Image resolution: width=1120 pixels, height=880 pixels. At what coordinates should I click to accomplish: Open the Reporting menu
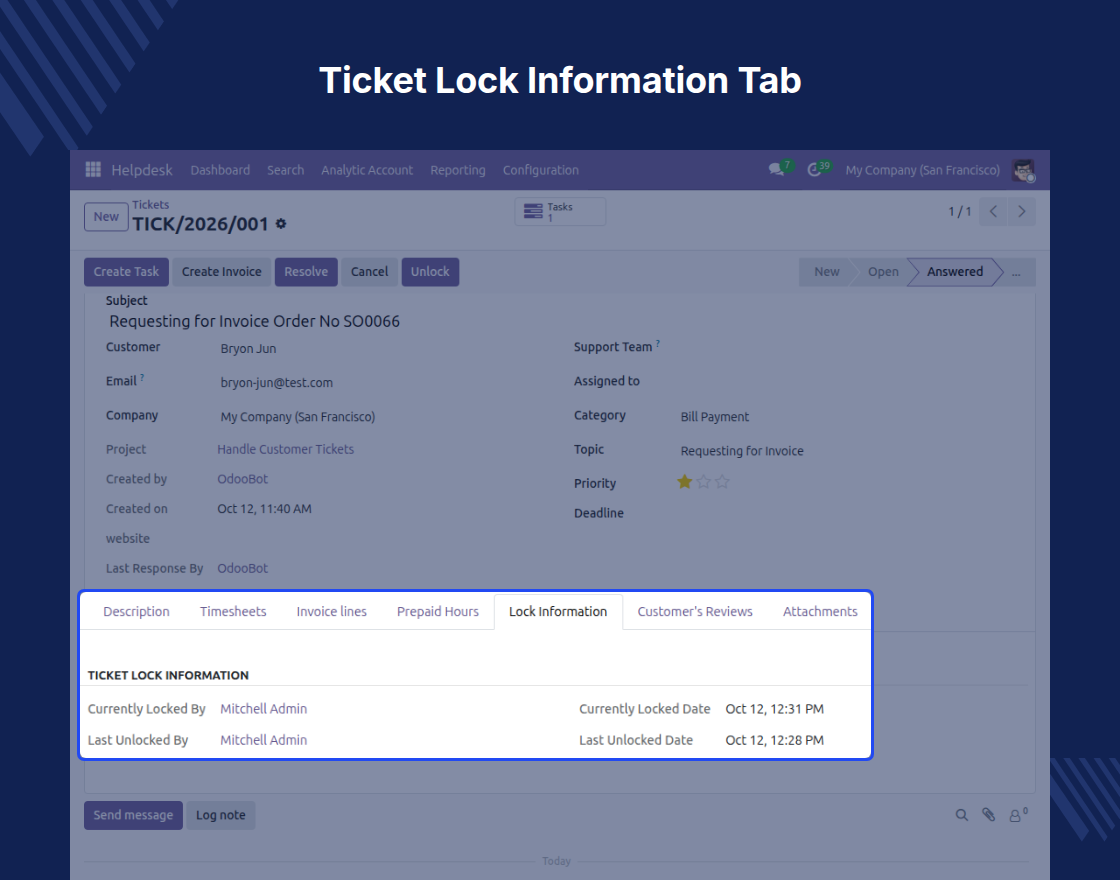coord(458,170)
